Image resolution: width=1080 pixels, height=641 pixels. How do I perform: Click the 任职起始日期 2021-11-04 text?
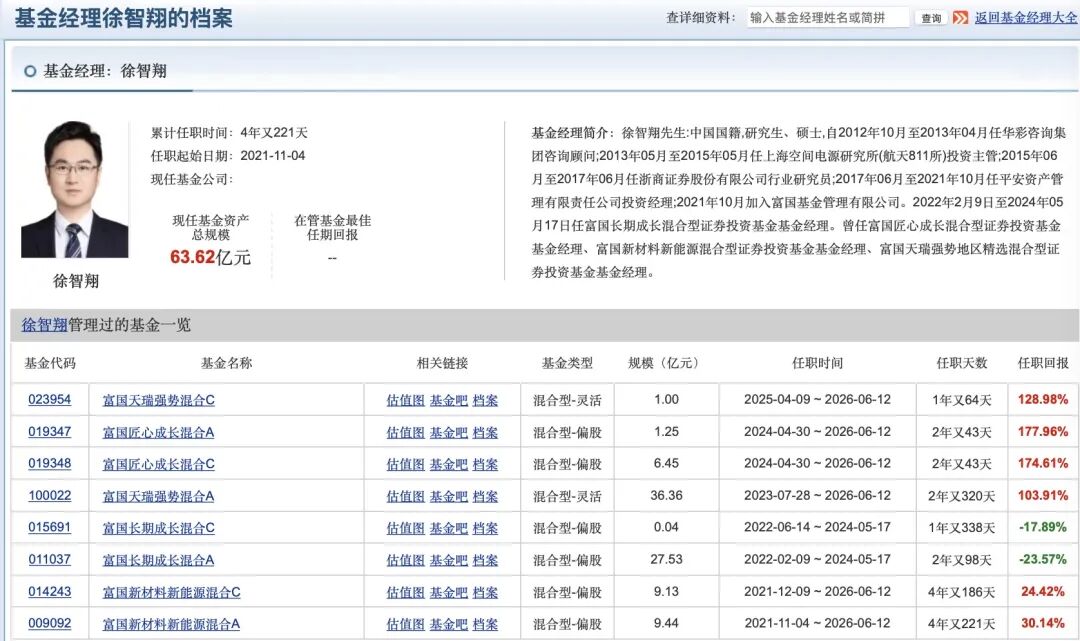click(x=228, y=156)
